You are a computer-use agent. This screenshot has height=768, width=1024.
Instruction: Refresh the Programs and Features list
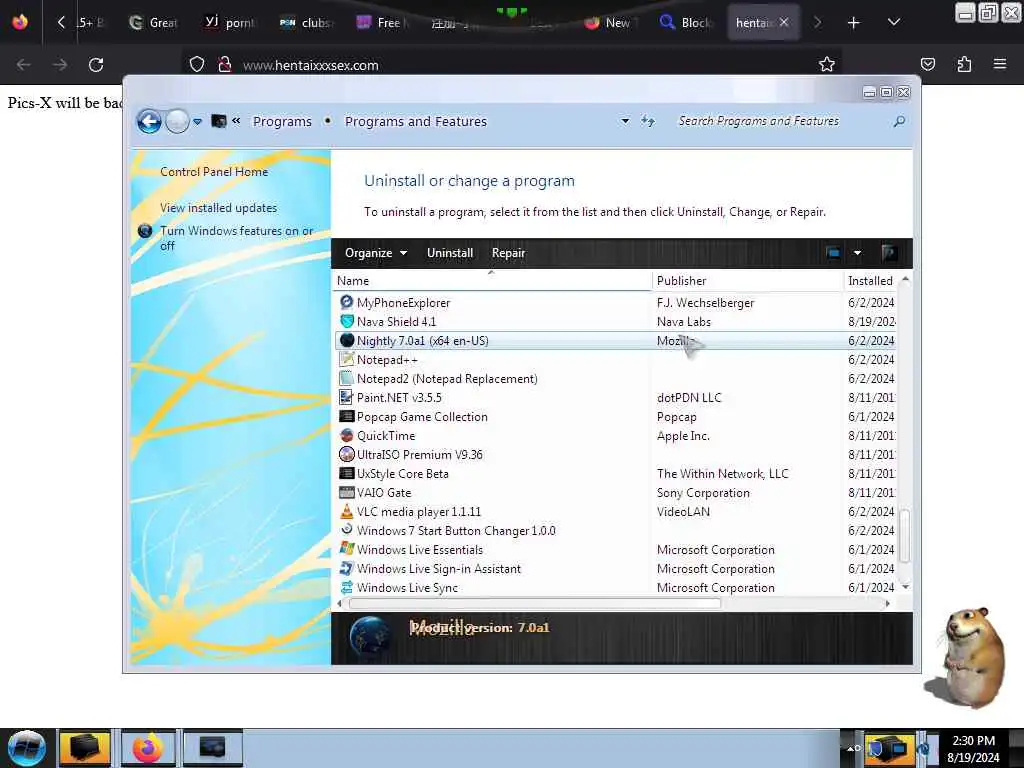point(648,121)
